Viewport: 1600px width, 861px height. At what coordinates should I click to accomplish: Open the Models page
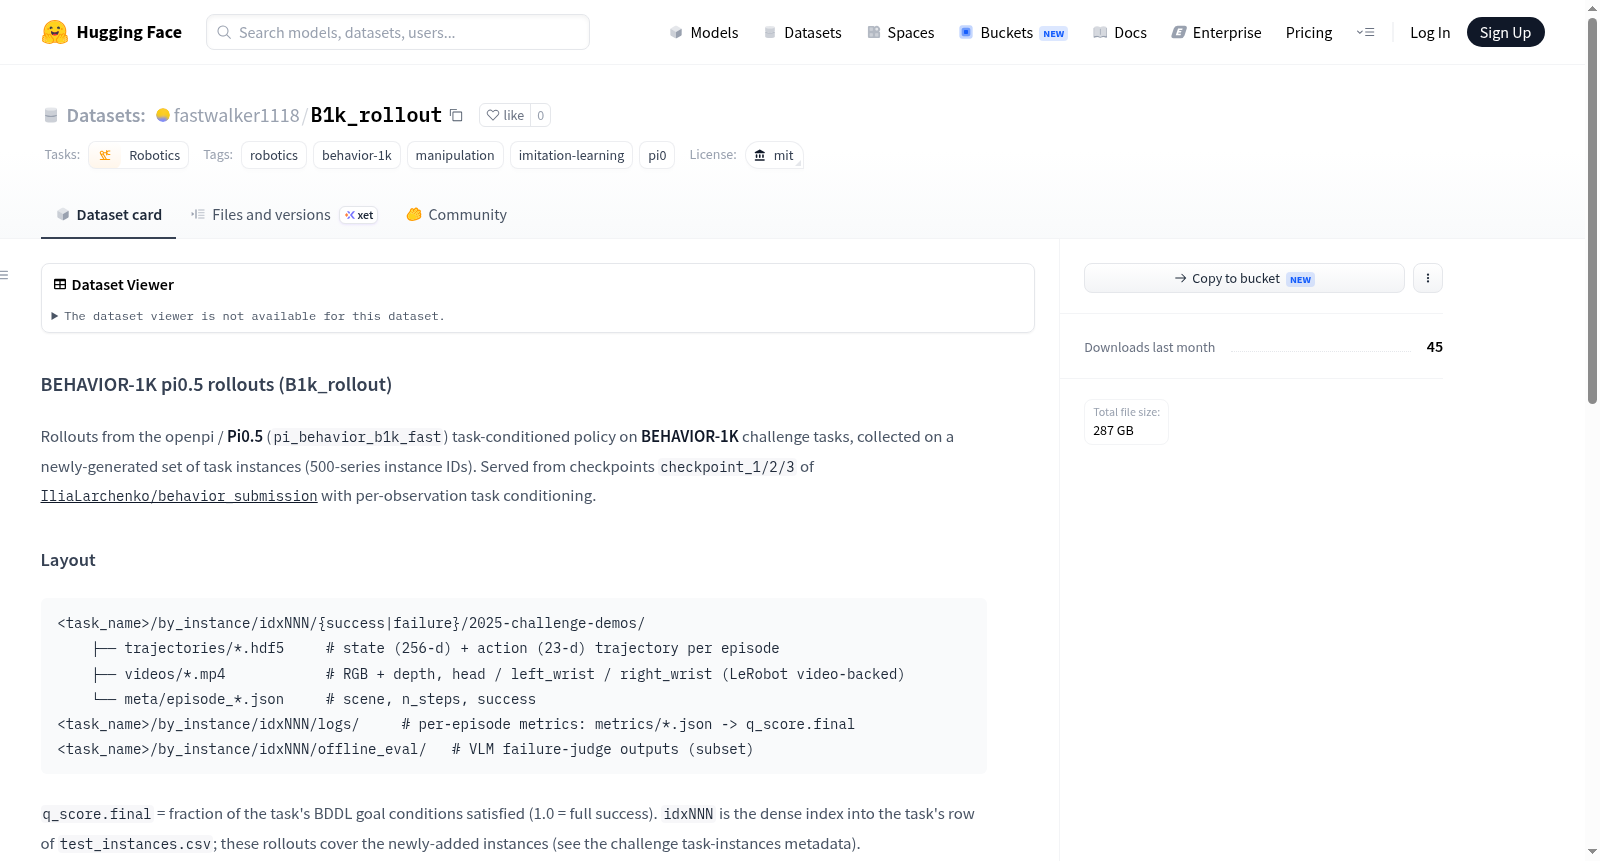click(704, 32)
